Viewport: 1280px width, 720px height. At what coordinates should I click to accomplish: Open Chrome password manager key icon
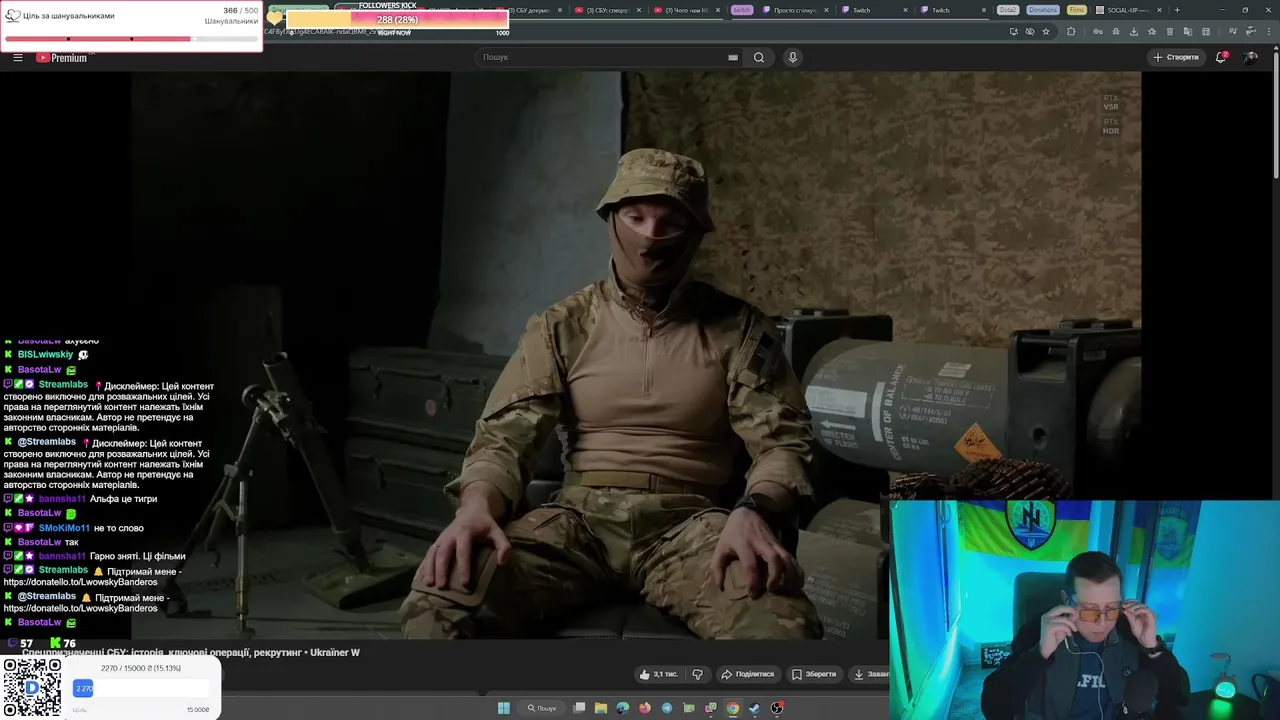[1098, 31]
